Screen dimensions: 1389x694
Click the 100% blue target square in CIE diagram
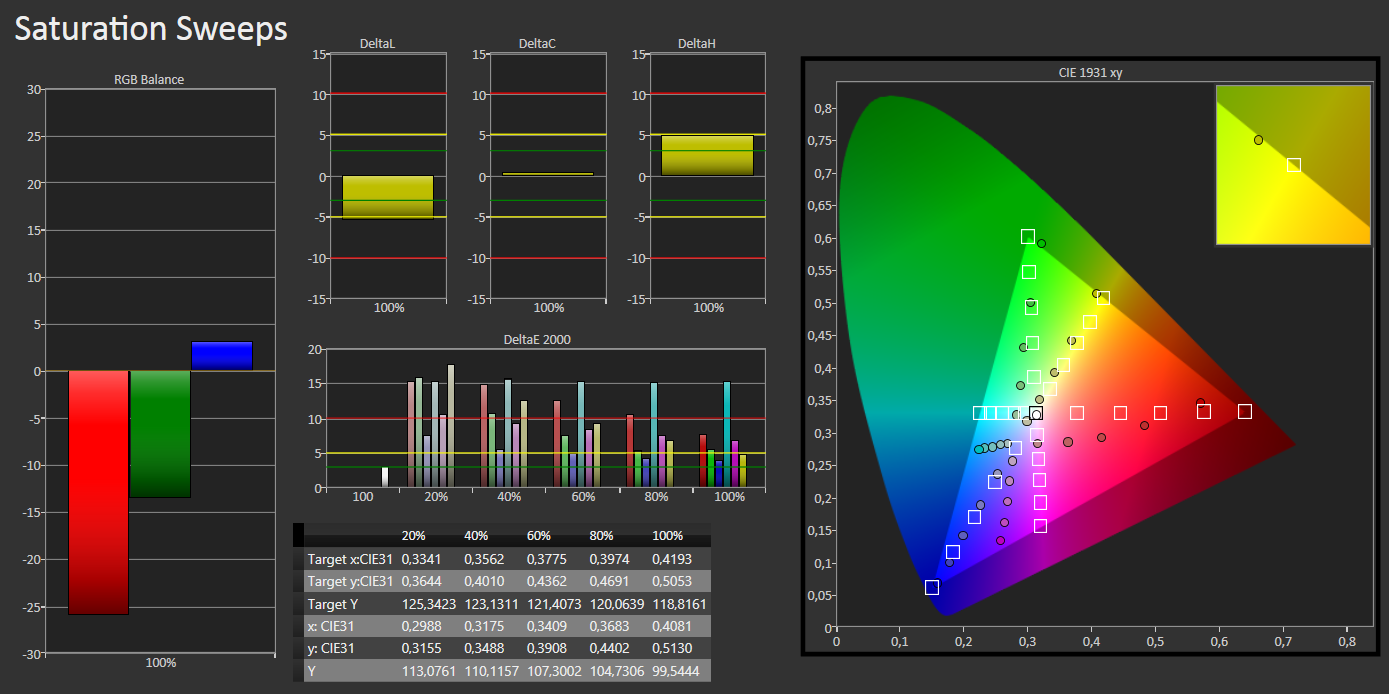(932, 587)
